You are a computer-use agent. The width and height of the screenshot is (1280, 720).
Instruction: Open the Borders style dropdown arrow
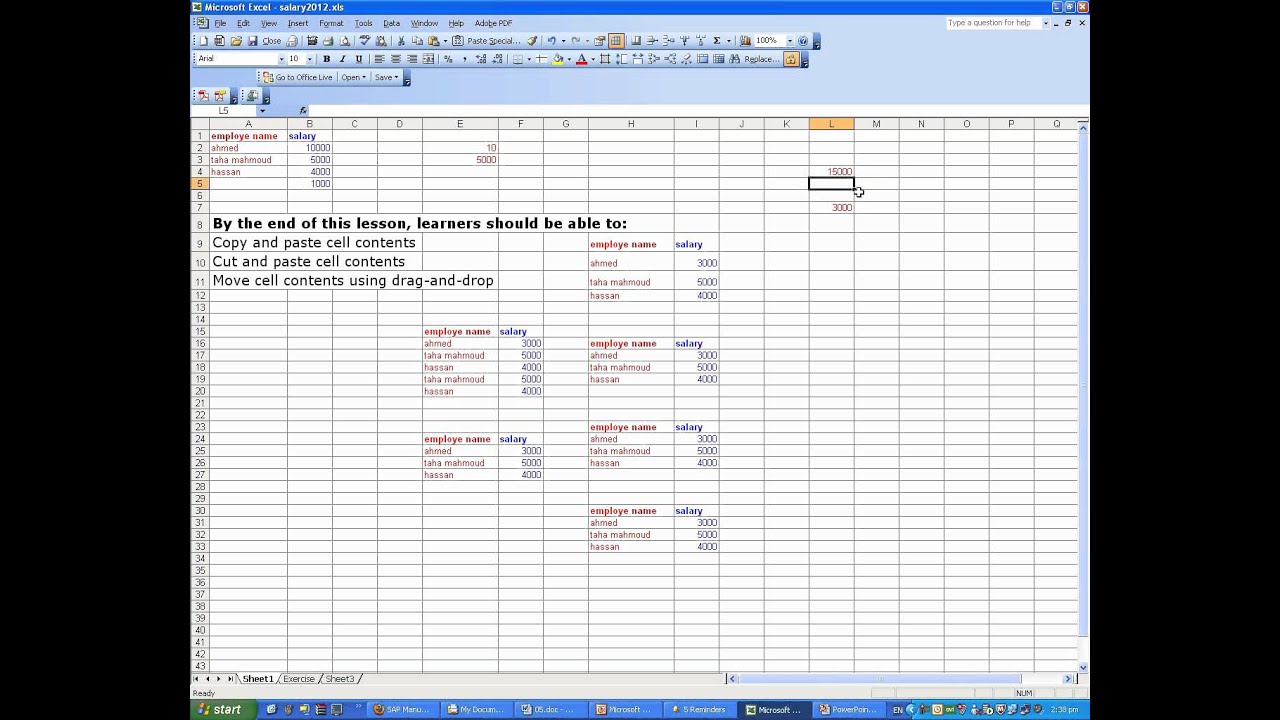528,59
